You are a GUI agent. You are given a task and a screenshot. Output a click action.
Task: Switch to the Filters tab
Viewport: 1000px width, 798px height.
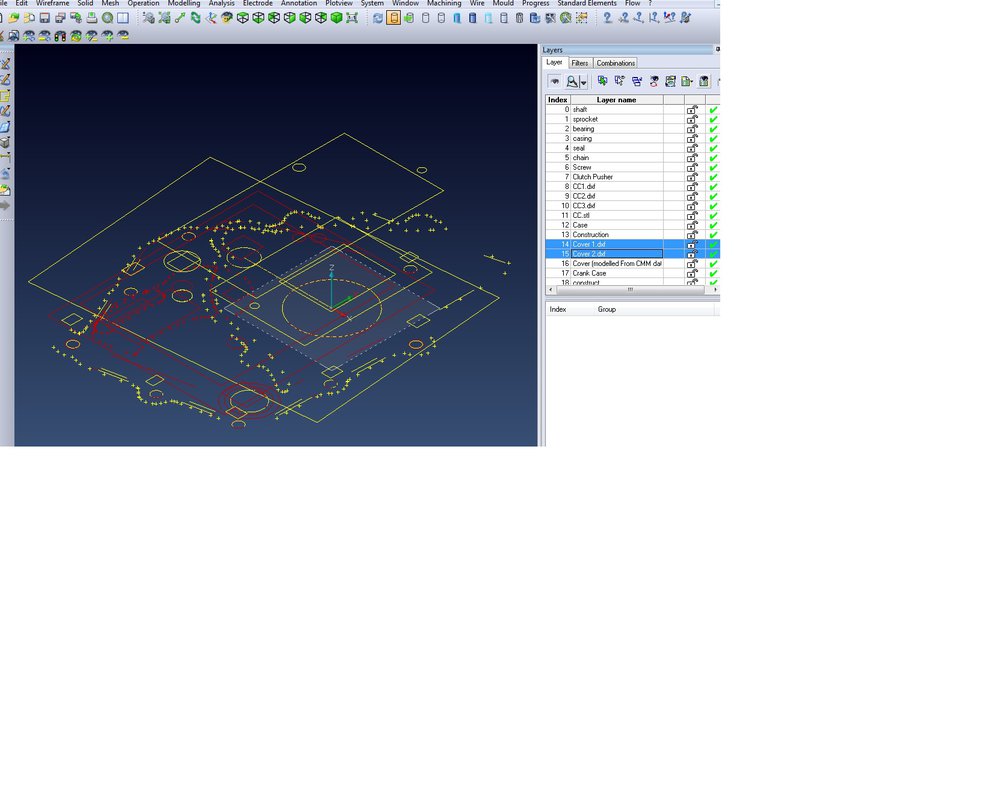click(580, 63)
